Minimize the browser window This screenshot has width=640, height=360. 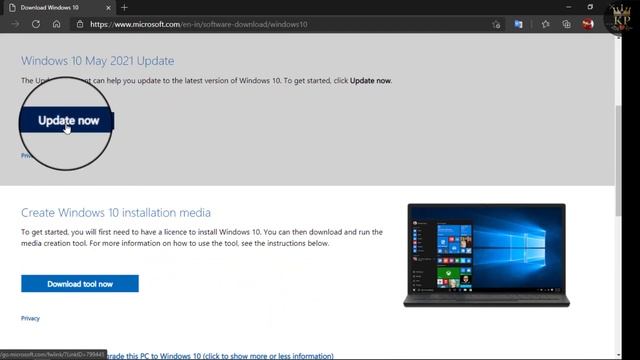click(569, 7)
